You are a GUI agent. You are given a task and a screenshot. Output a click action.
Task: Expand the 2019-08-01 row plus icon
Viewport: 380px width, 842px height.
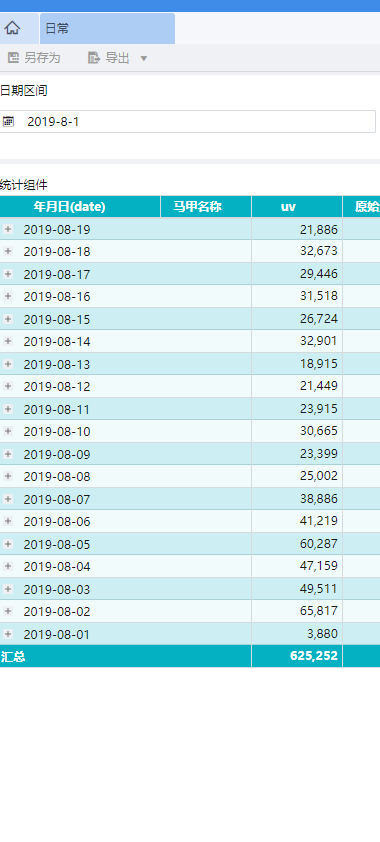click(8, 634)
